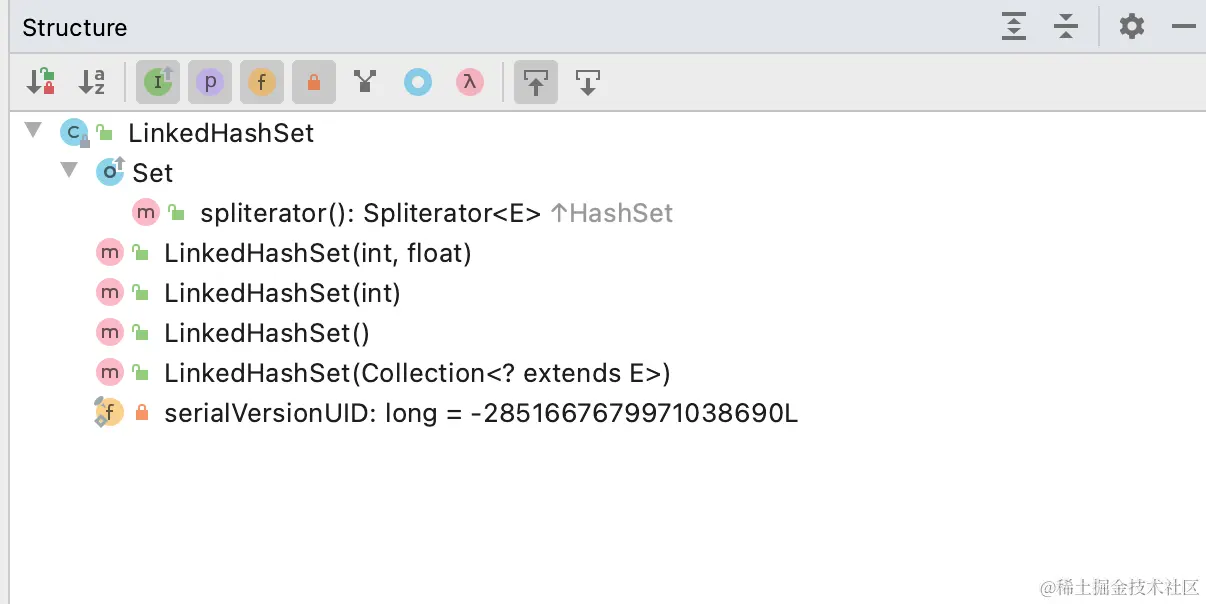Toggle Show non-public members lock button
The width and height of the screenshot is (1206, 604).
(x=314, y=82)
